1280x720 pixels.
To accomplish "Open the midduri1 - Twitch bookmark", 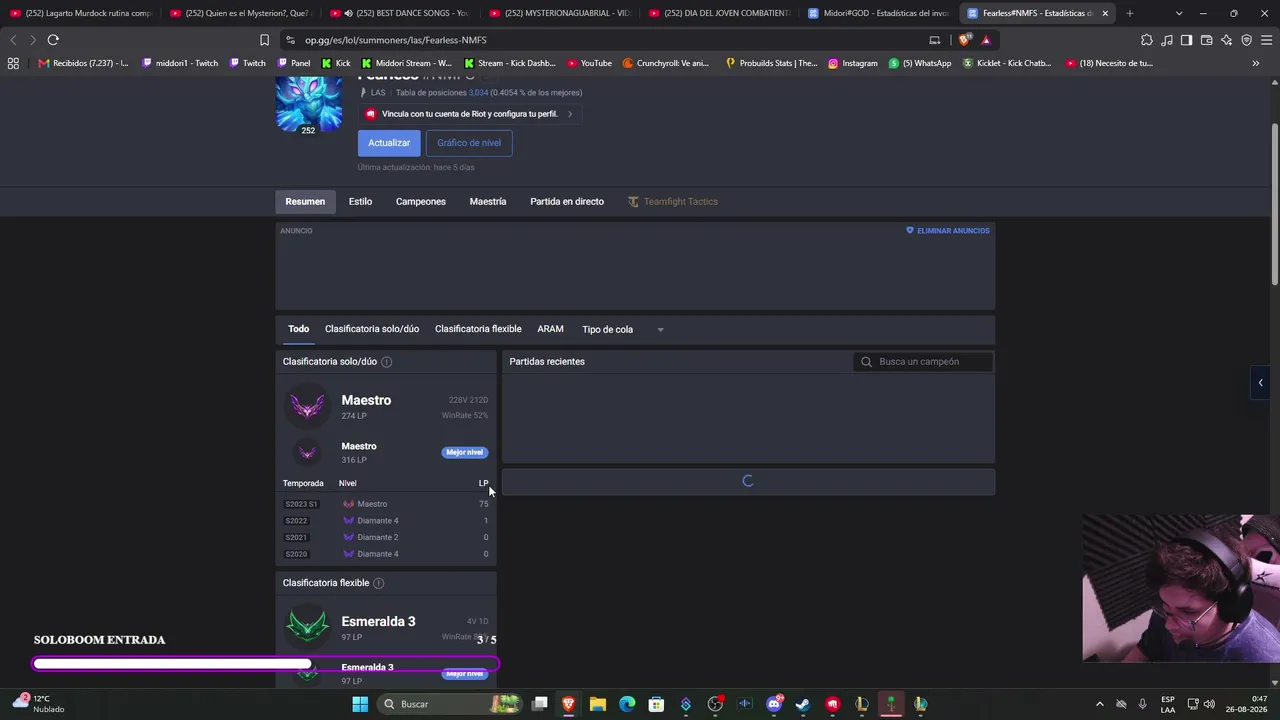I will (x=180, y=63).
